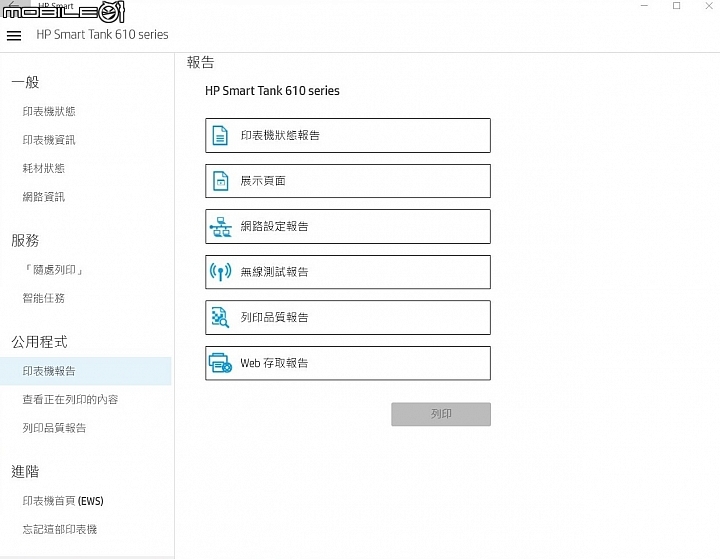Select the 展示頁面 report option
Image resolution: width=720 pixels, height=559 pixels.
[348, 181]
